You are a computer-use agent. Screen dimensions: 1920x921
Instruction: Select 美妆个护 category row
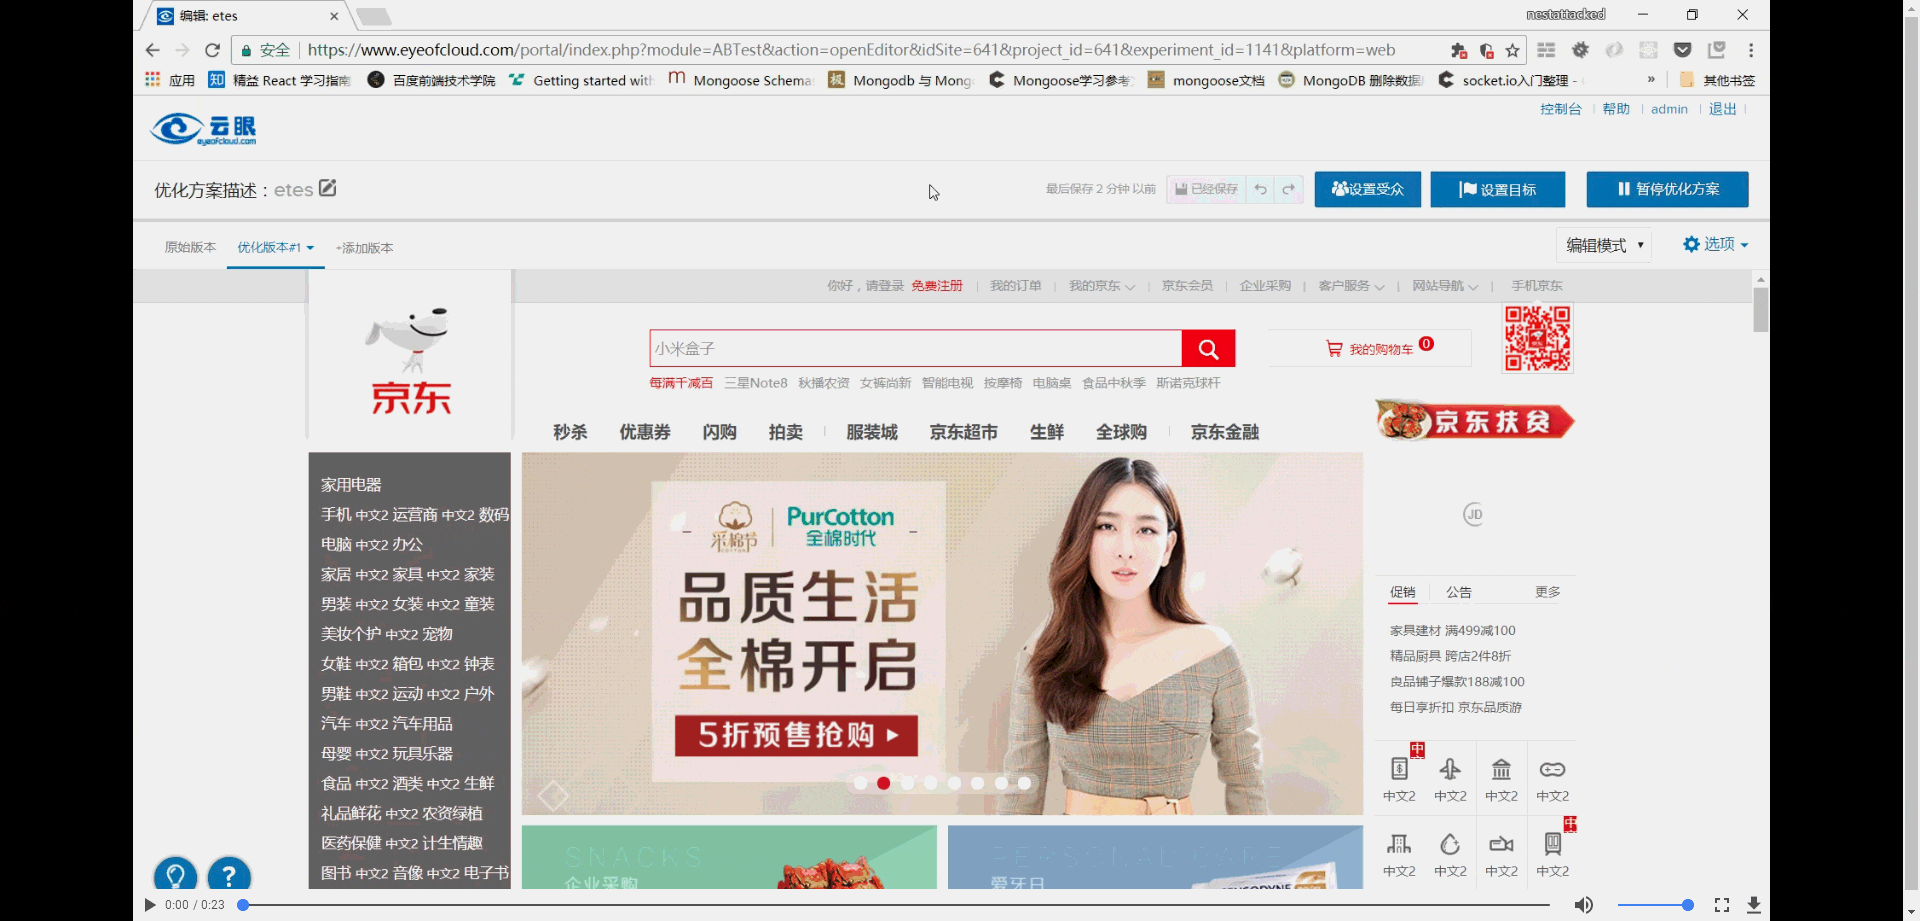387,634
